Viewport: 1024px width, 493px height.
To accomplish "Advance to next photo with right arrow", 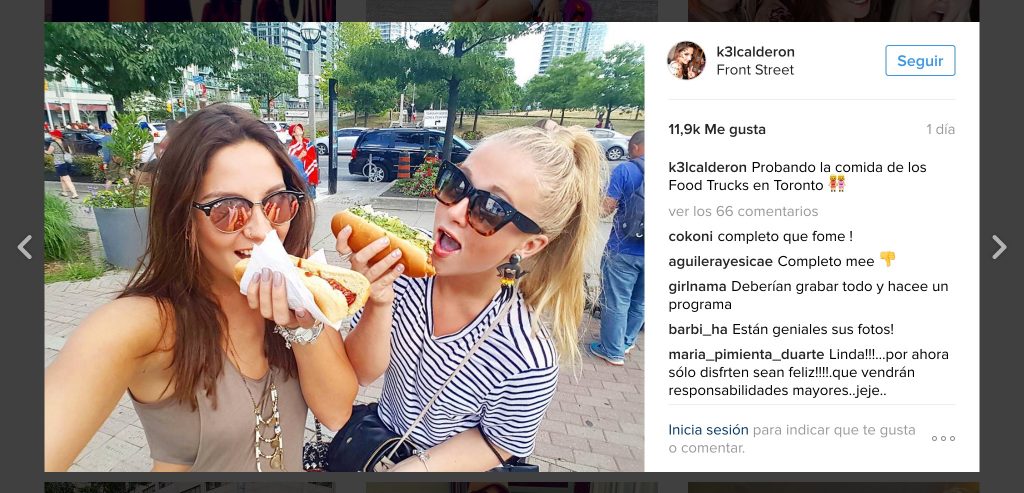I will point(999,247).
